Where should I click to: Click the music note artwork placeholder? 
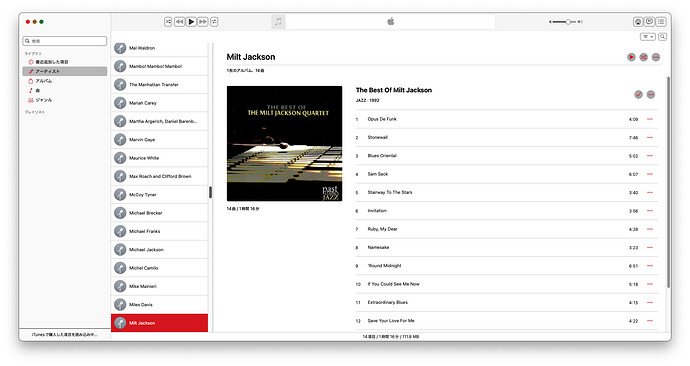pyautogui.click(x=278, y=22)
